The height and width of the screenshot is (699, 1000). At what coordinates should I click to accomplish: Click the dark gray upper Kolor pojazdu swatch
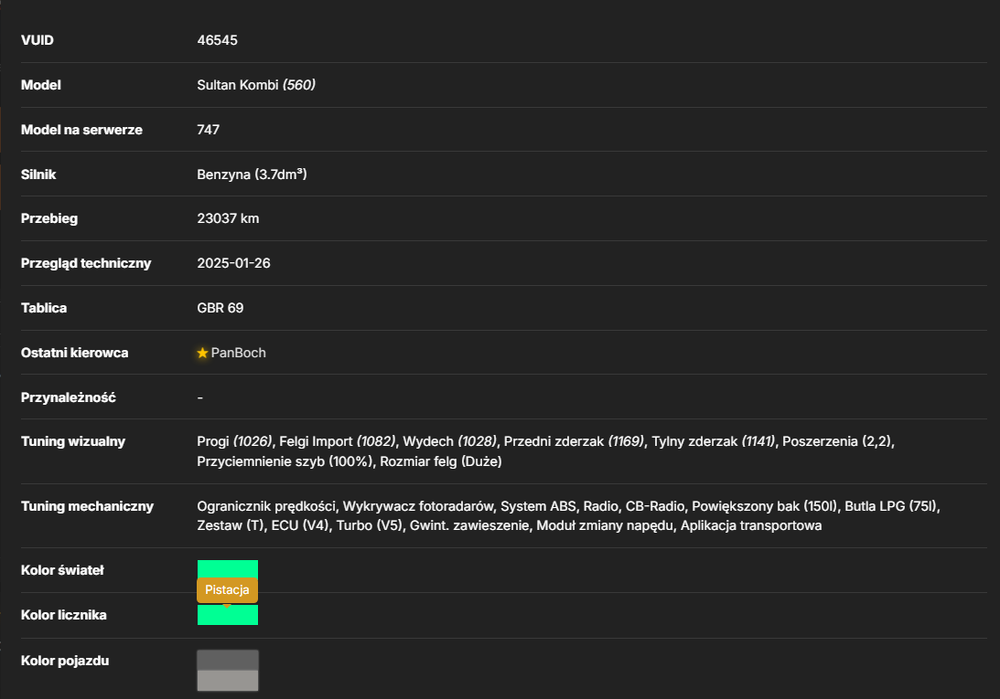pyautogui.click(x=228, y=660)
